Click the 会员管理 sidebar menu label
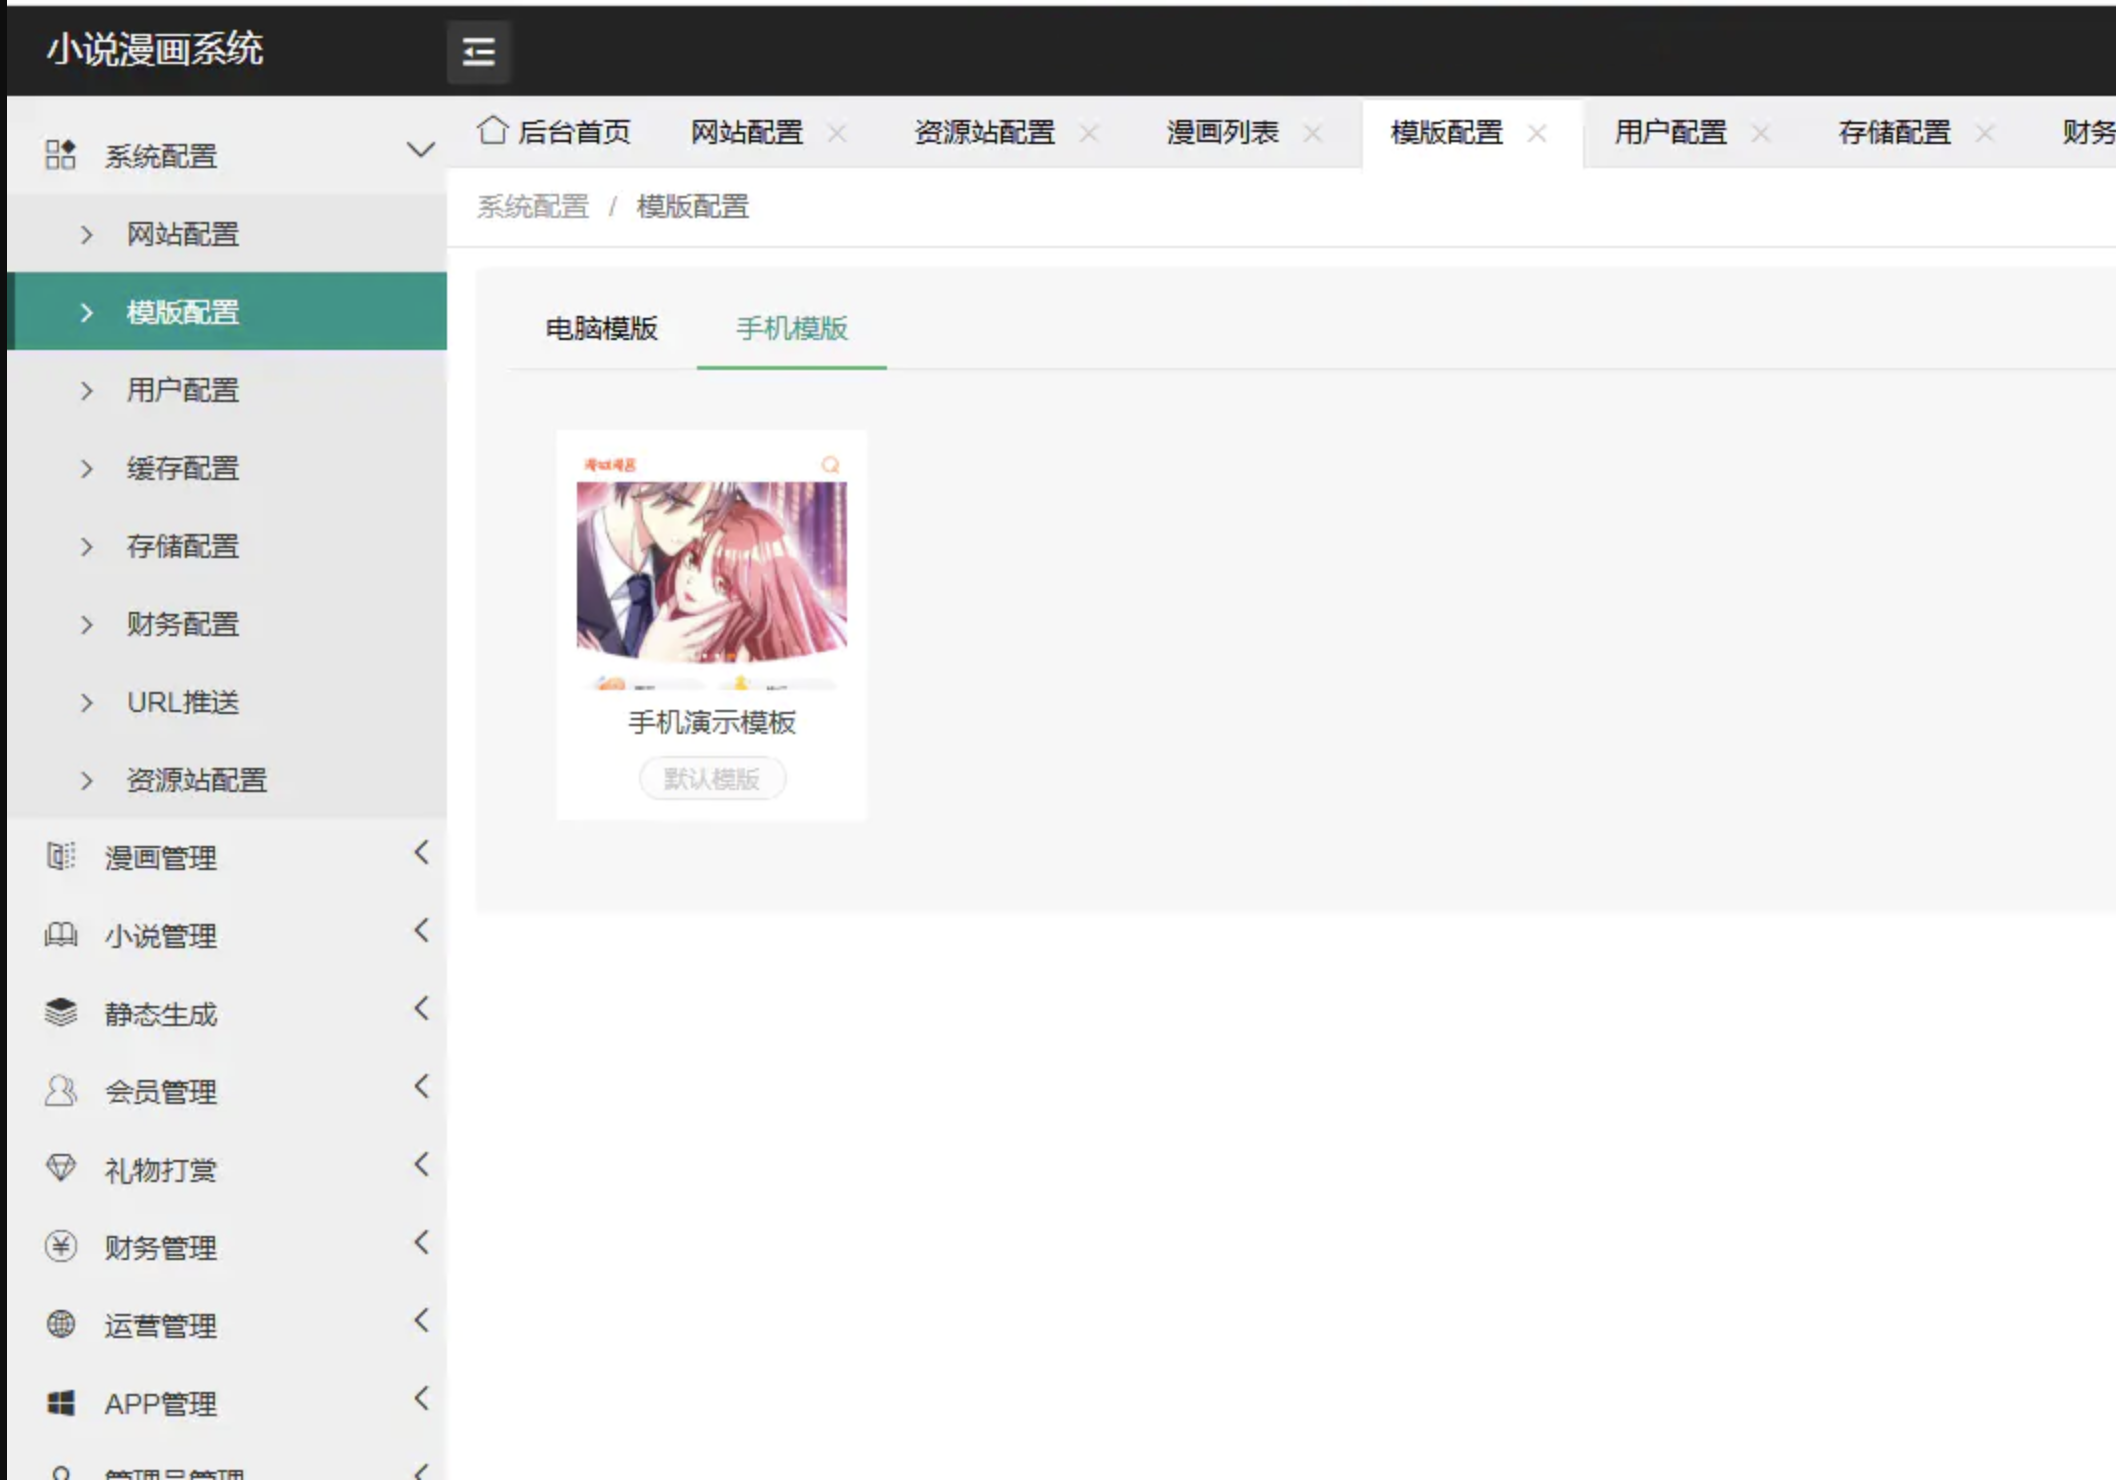2116x1480 pixels. [x=161, y=1092]
